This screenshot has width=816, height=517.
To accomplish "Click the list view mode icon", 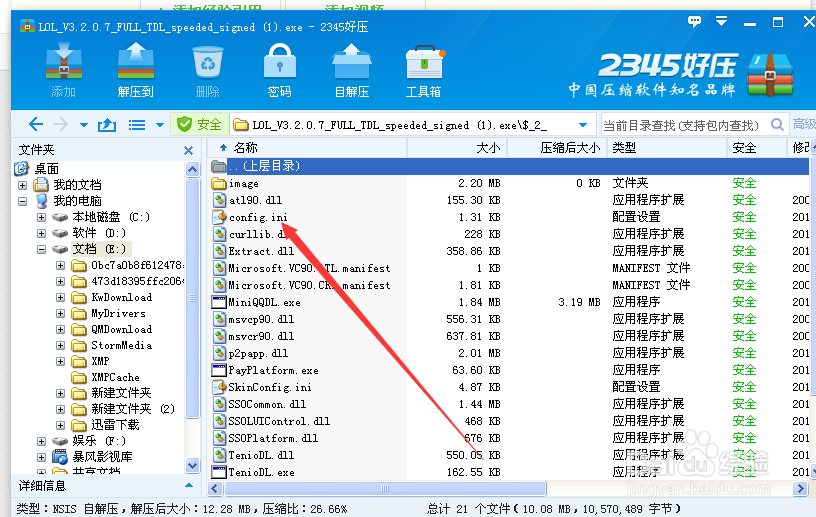I will pos(137,125).
